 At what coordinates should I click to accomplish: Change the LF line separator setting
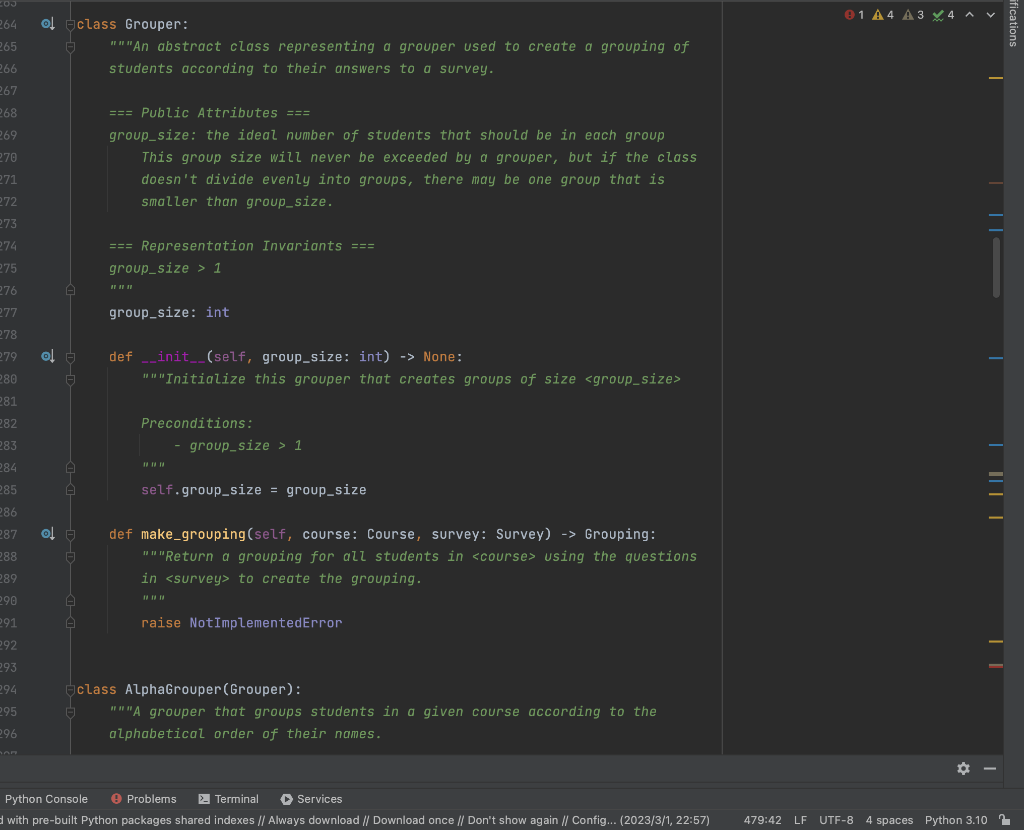tap(800, 820)
